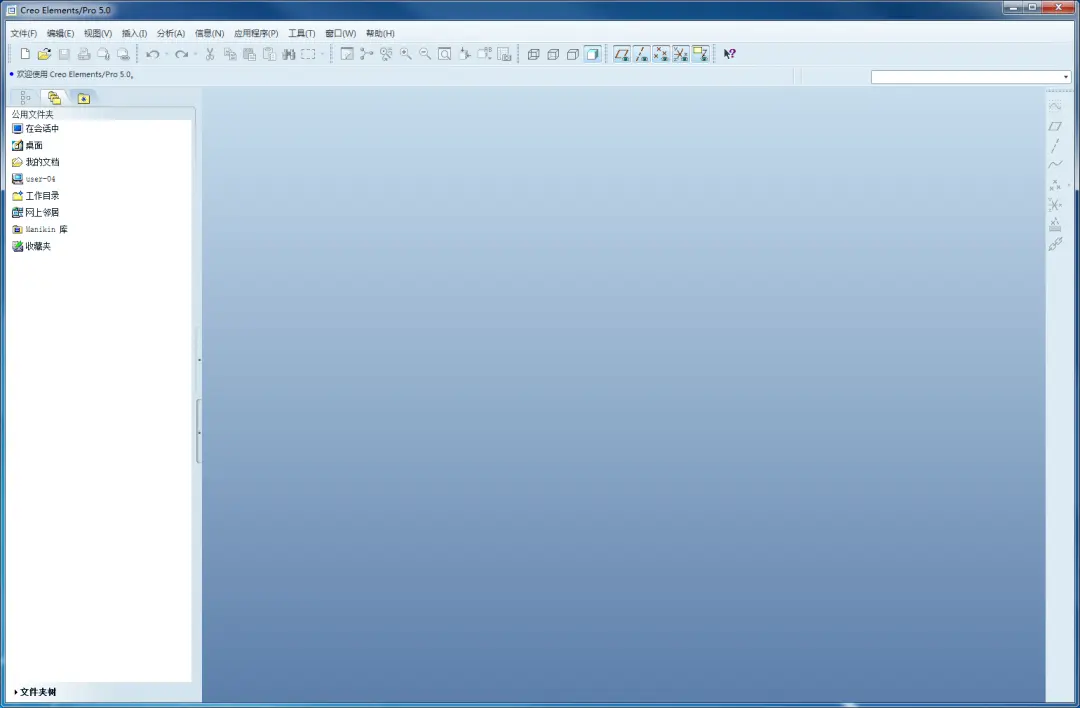Switch to the Favorites navigator tab

83,98
